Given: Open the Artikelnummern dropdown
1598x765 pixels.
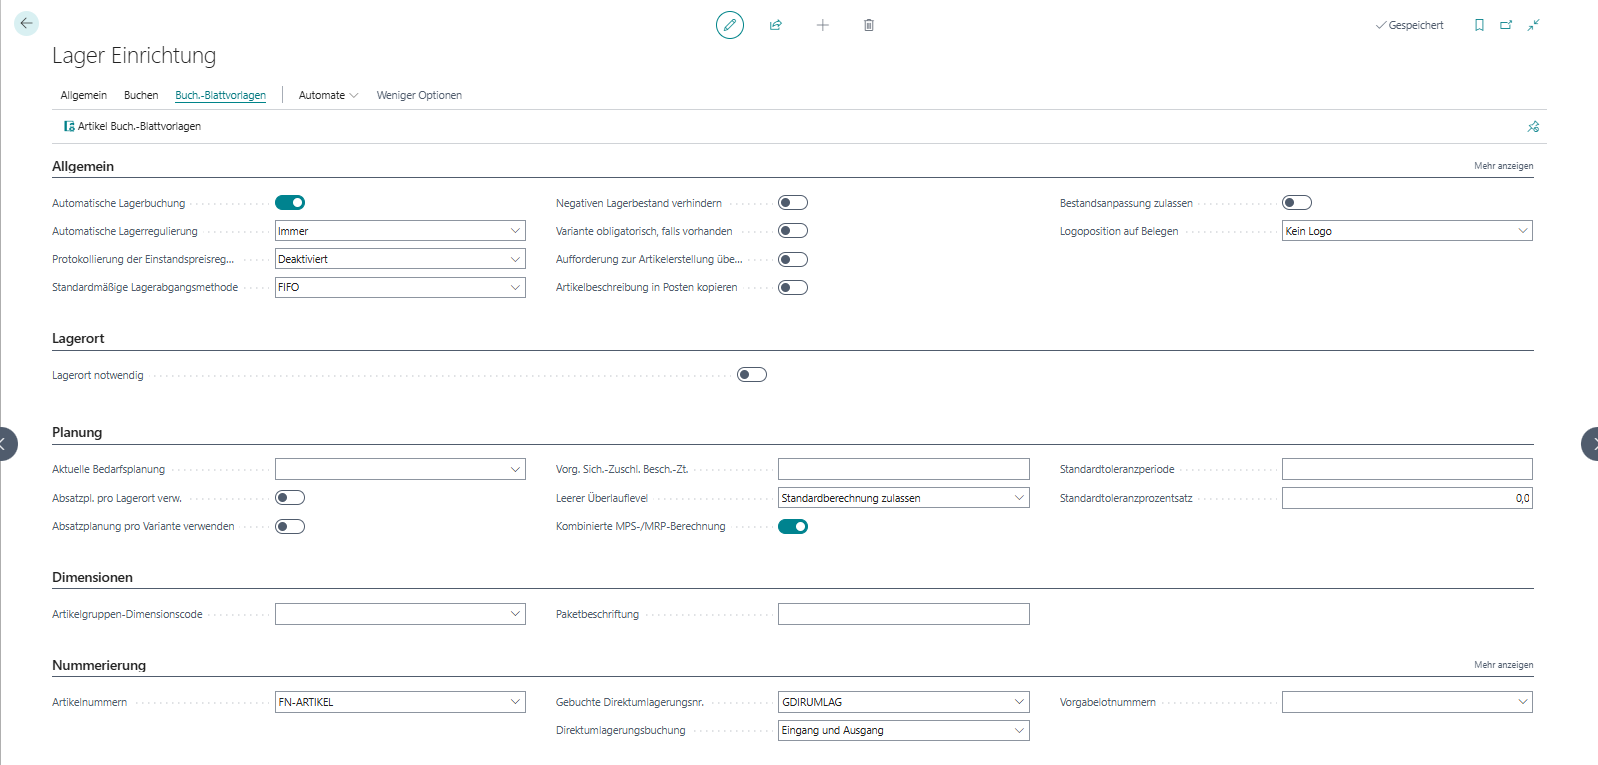Looking at the screenshot, I should [x=400, y=702].
